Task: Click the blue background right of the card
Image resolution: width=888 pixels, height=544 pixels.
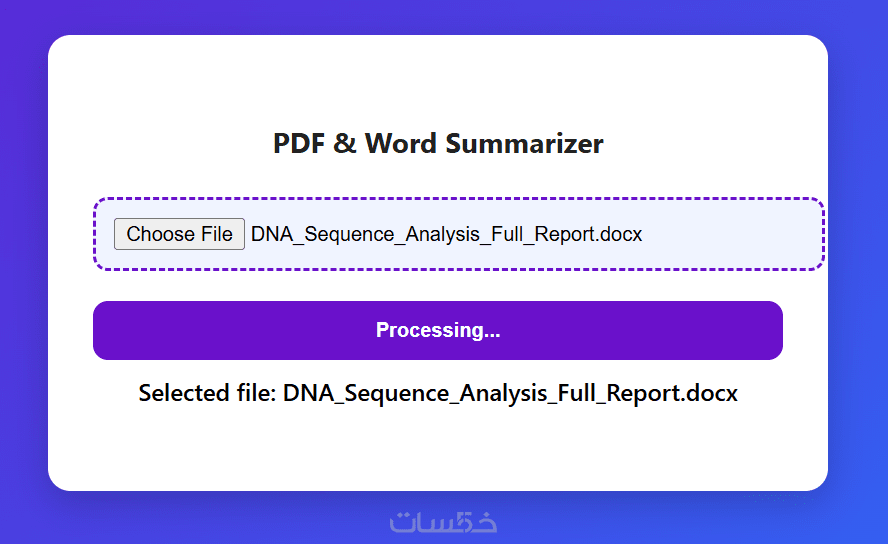Action: click(x=858, y=270)
